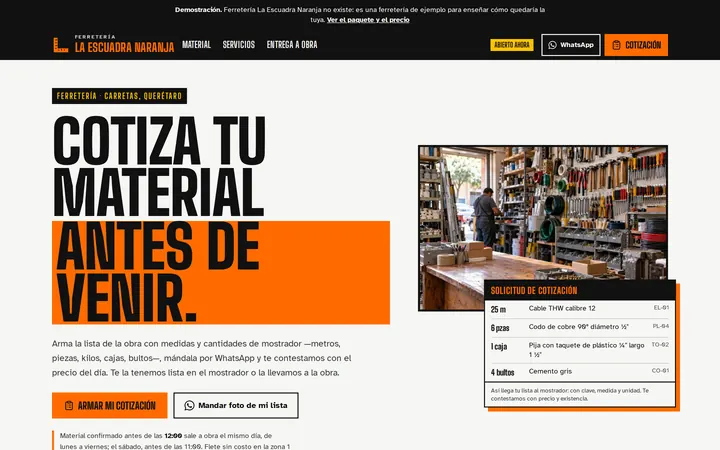Open the Entrega a obra menu item
The height and width of the screenshot is (450, 720).
292,45
